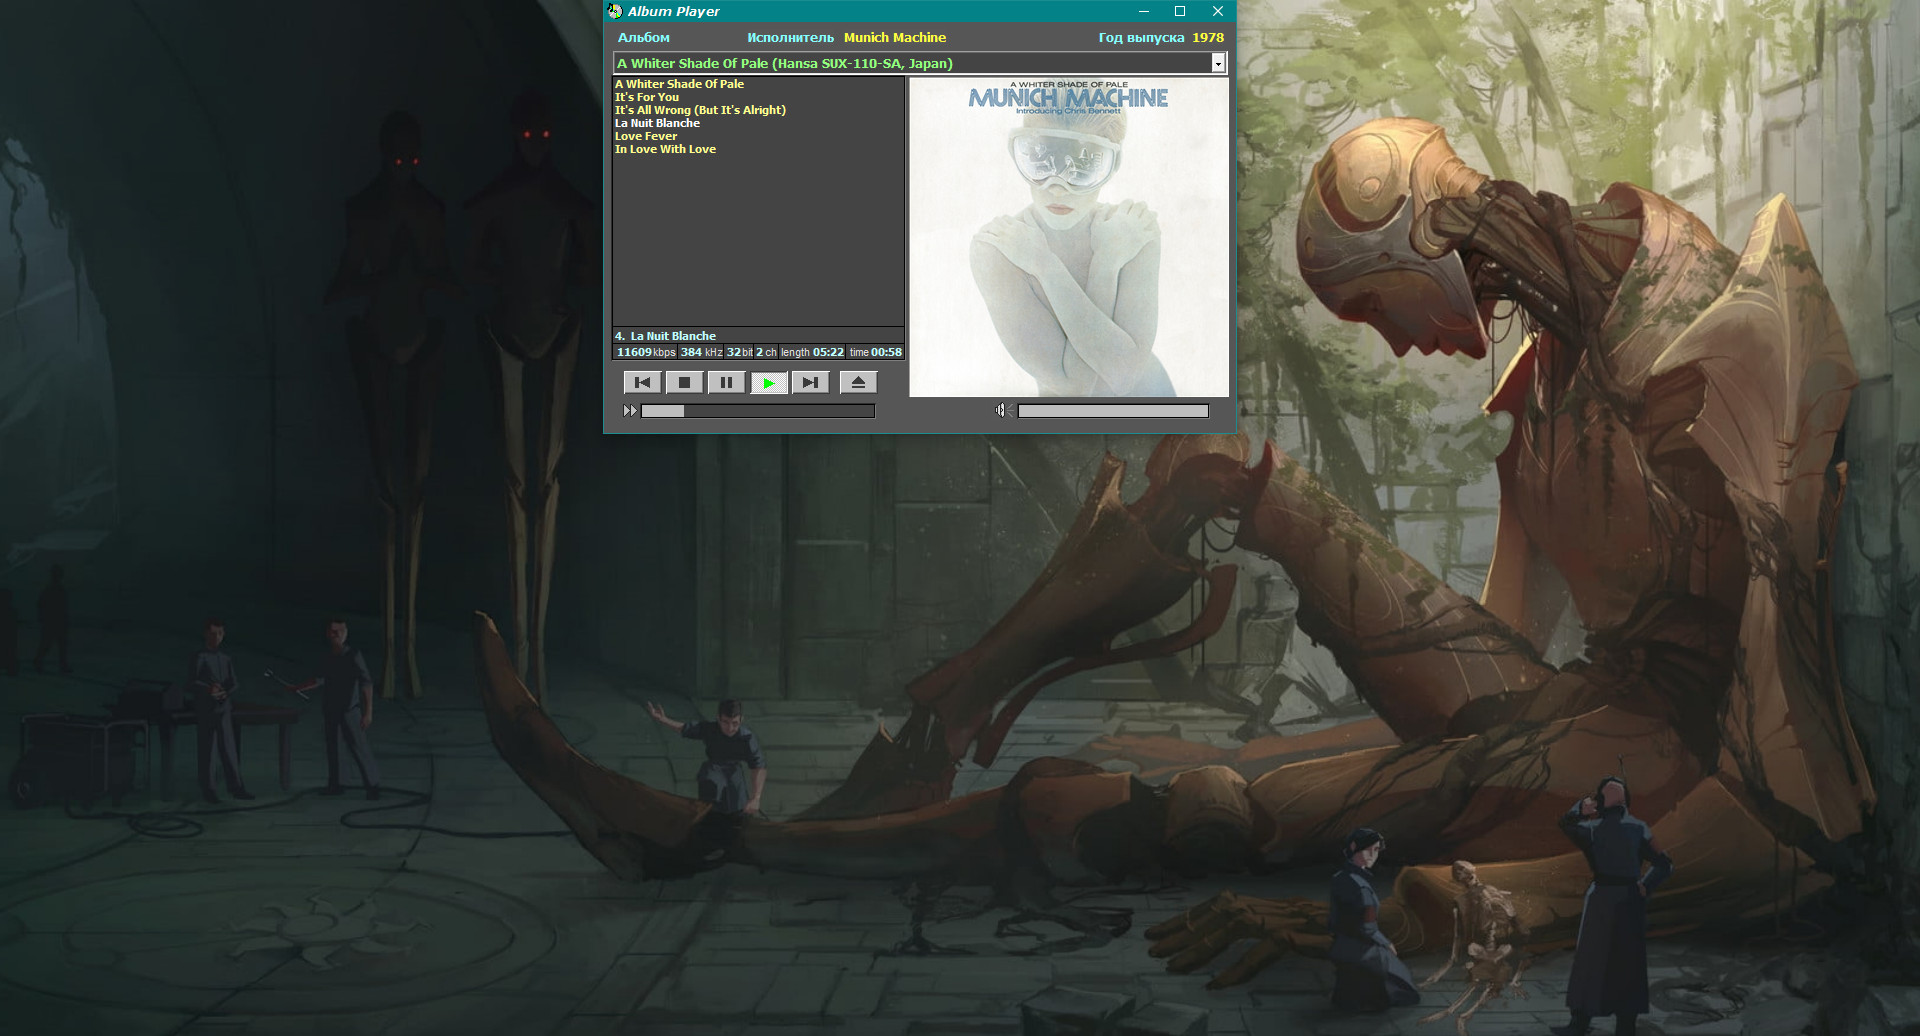Click the eject button
Image resolution: width=1920 pixels, height=1036 pixels.
(x=858, y=382)
